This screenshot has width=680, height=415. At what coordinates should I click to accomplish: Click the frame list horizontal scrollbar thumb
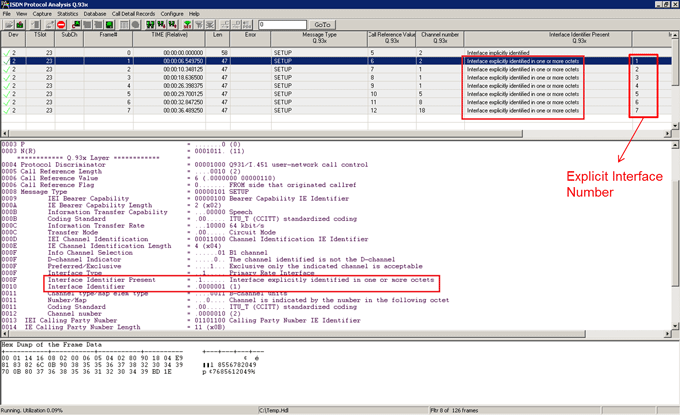click(265, 134)
